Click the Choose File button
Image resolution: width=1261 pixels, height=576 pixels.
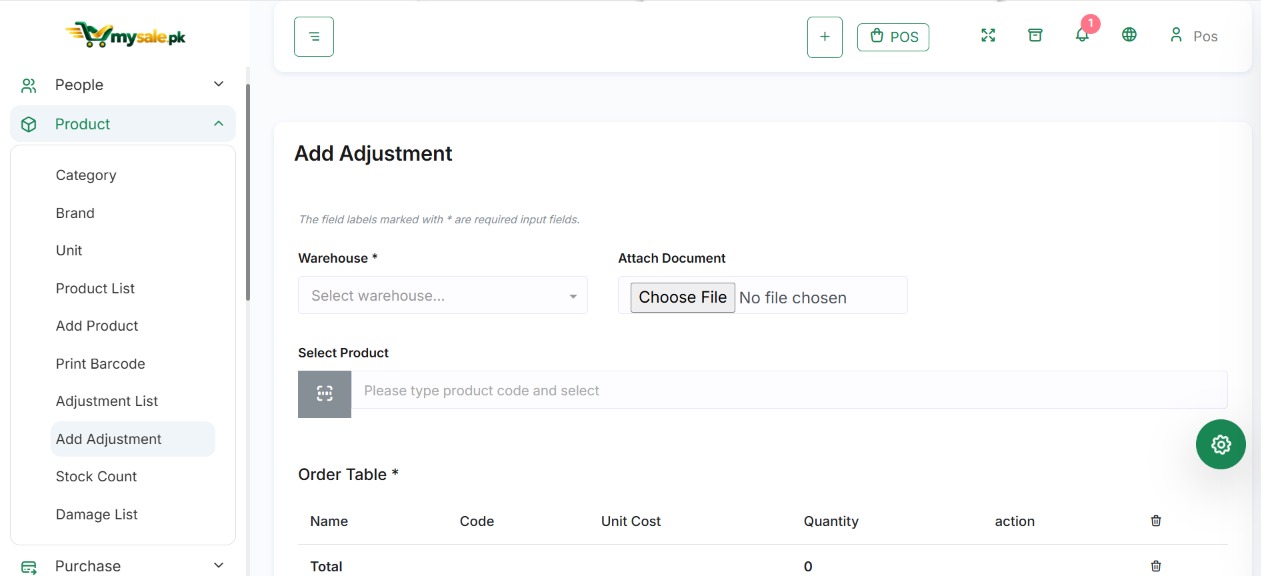tap(683, 297)
